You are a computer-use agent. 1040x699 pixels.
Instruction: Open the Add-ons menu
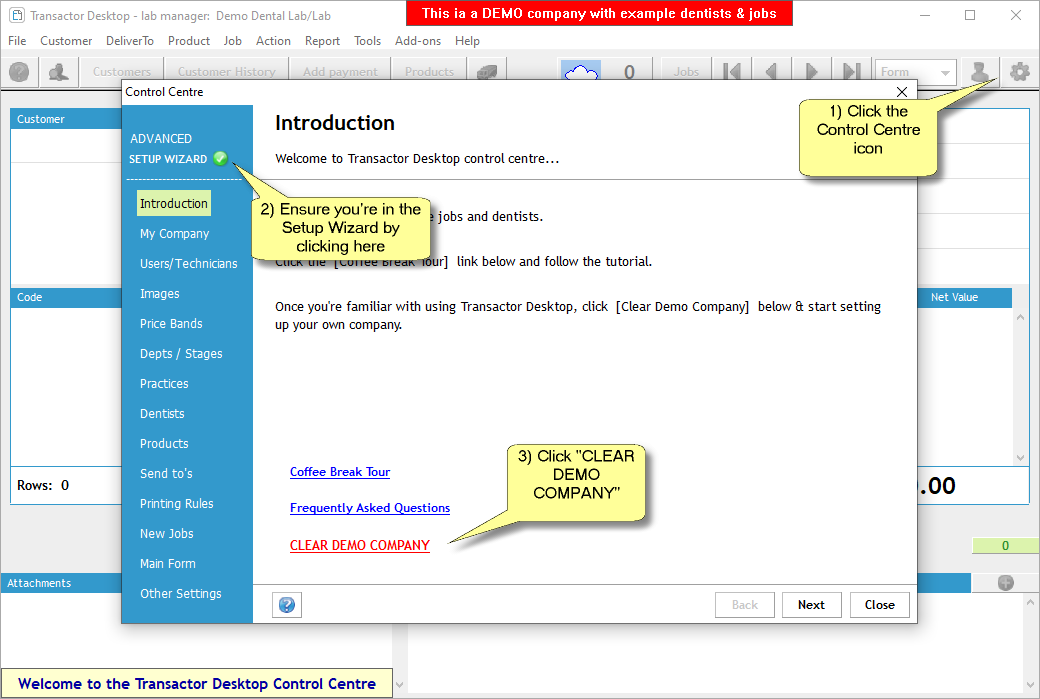pyautogui.click(x=417, y=41)
